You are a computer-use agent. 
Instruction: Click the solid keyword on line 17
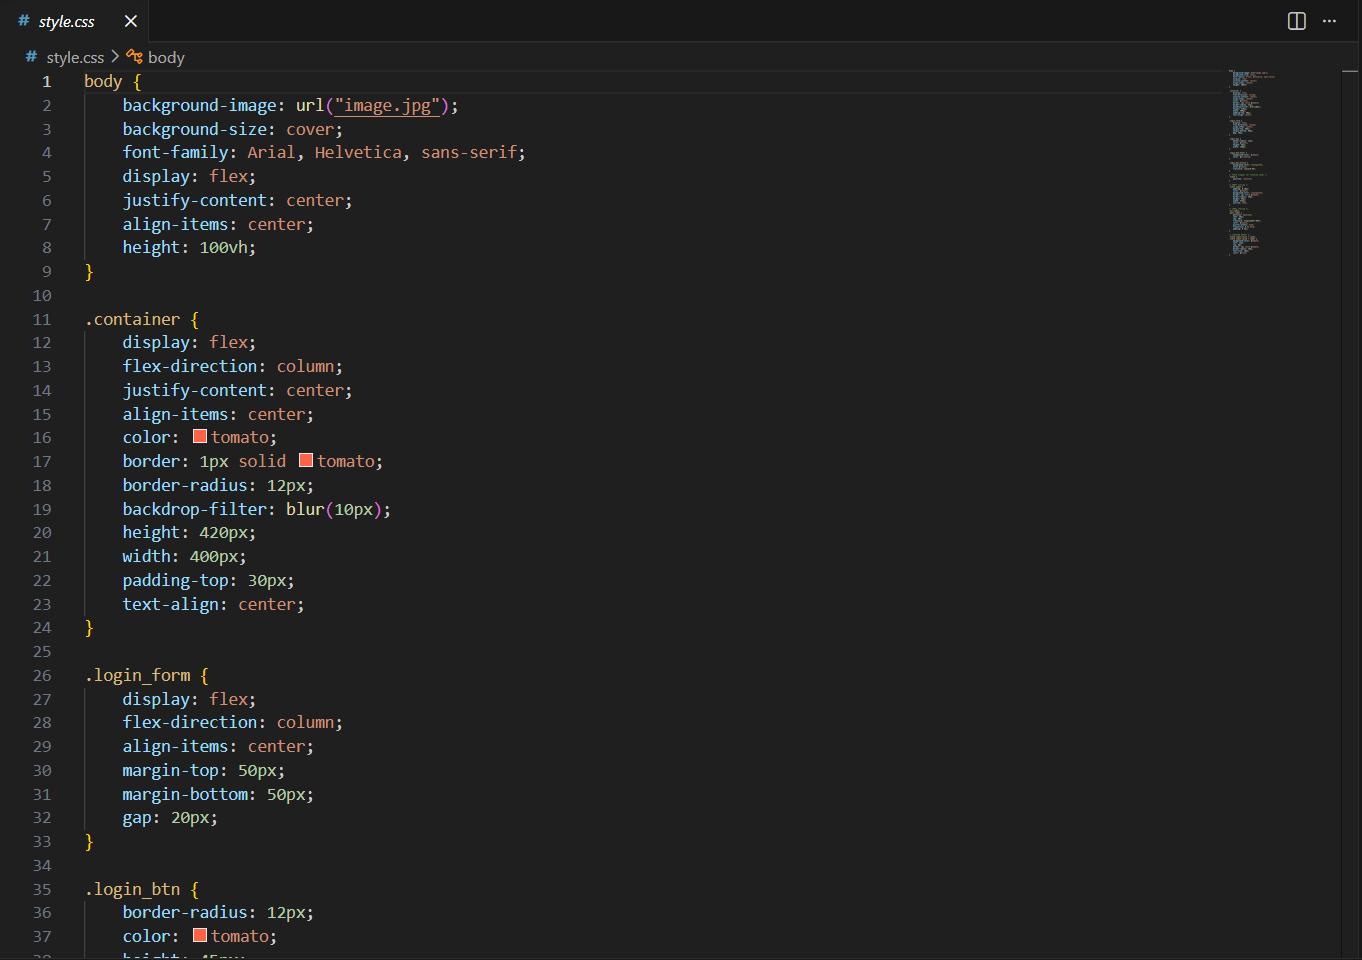pyautogui.click(x=262, y=462)
